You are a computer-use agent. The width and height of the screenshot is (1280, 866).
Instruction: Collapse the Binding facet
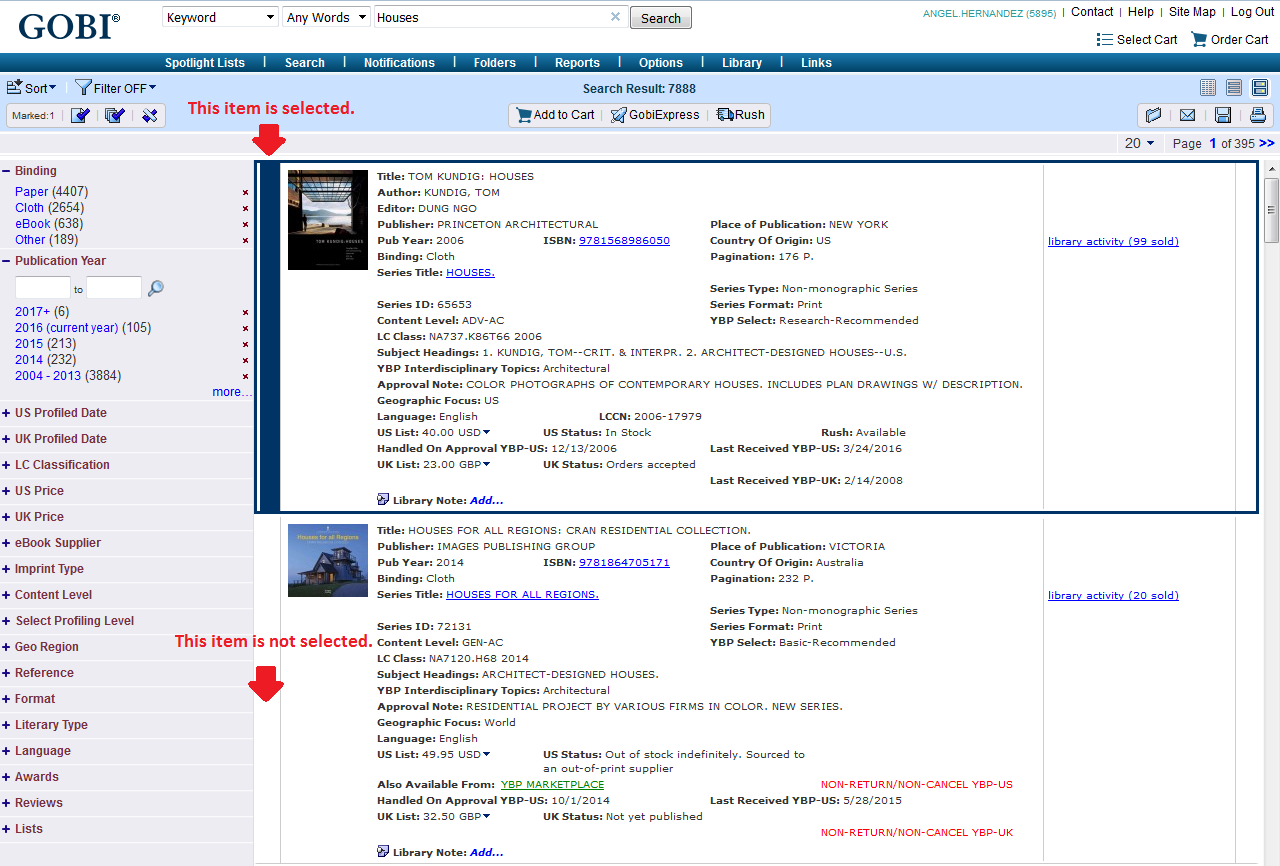coord(6,171)
